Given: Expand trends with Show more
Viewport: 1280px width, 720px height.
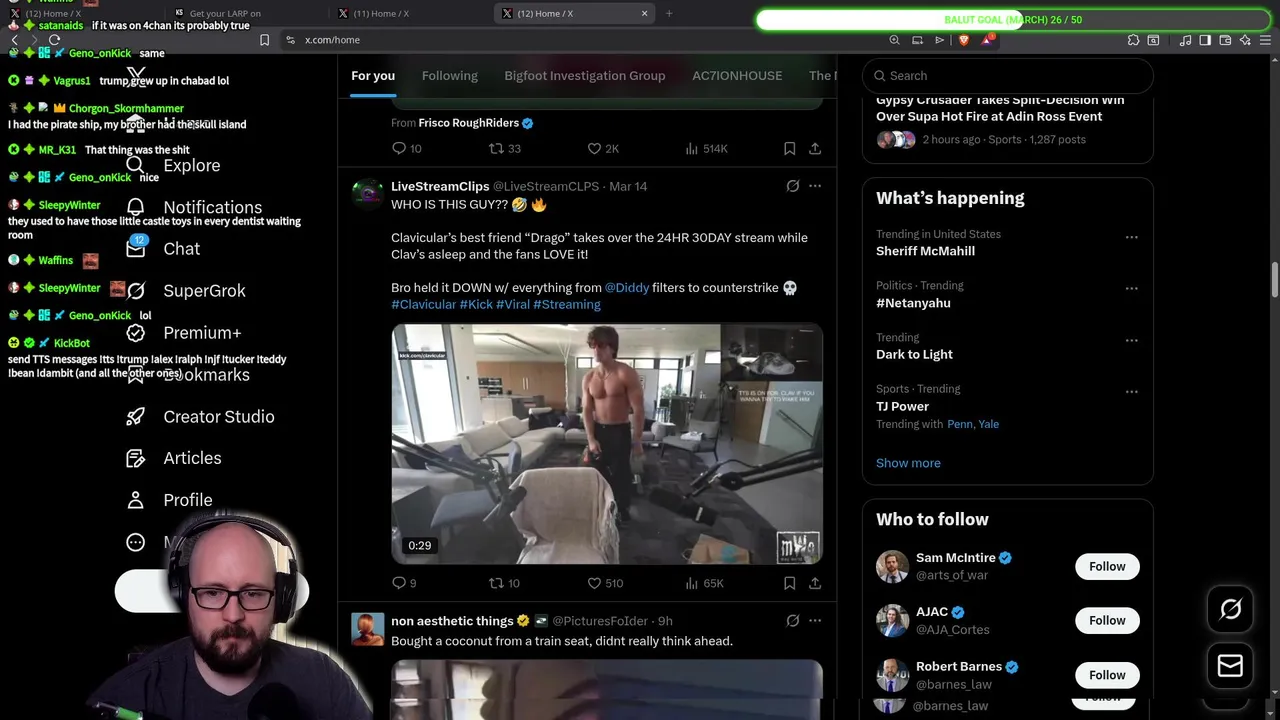Looking at the screenshot, I should pyautogui.click(x=908, y=463).
